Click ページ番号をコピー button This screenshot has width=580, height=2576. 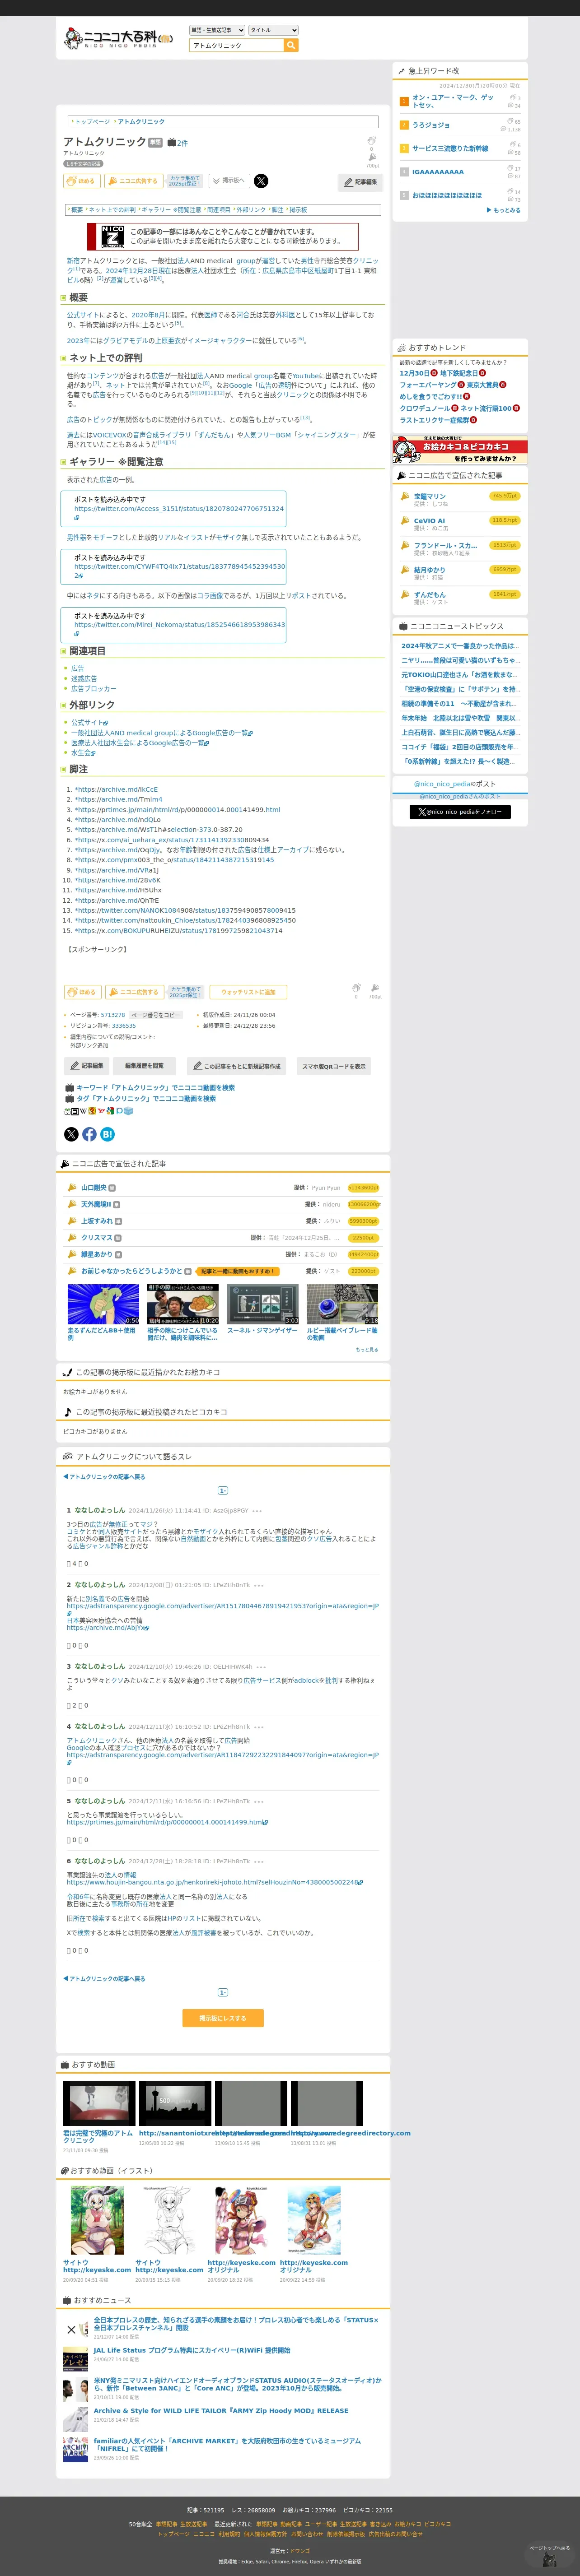155,1015
